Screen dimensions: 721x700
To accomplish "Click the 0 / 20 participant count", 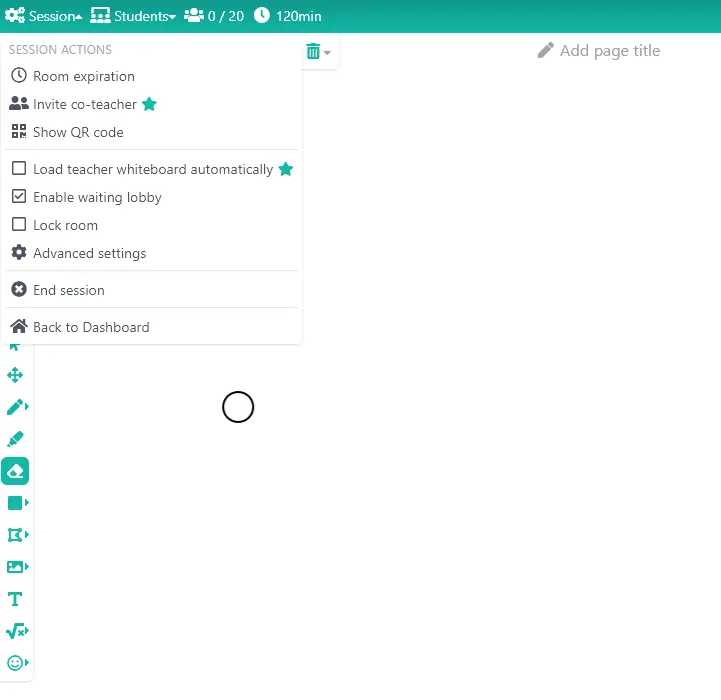I will [226, 16].
